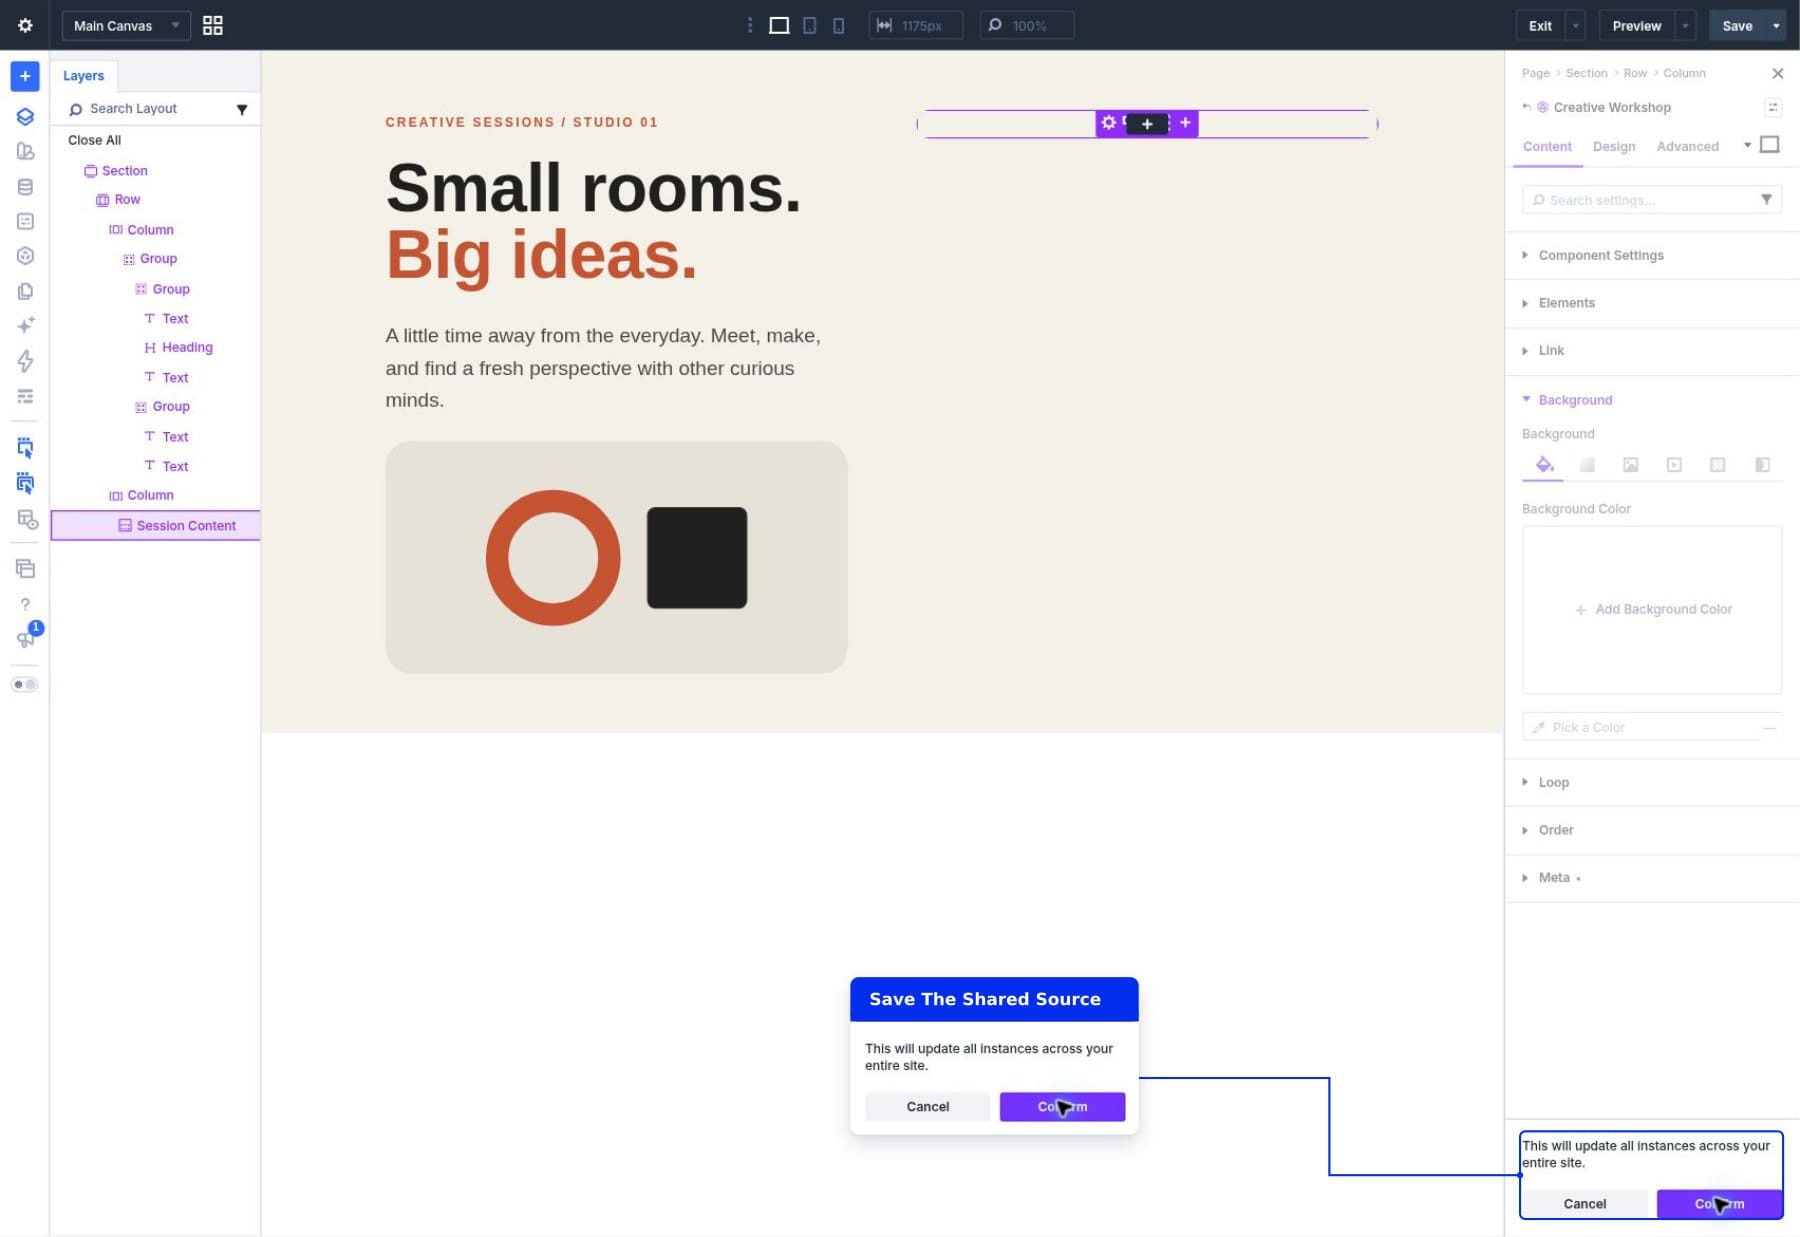Open the megaphone notifications icon
This screenshot has width=1800, height=1237.
pos(25,639)
